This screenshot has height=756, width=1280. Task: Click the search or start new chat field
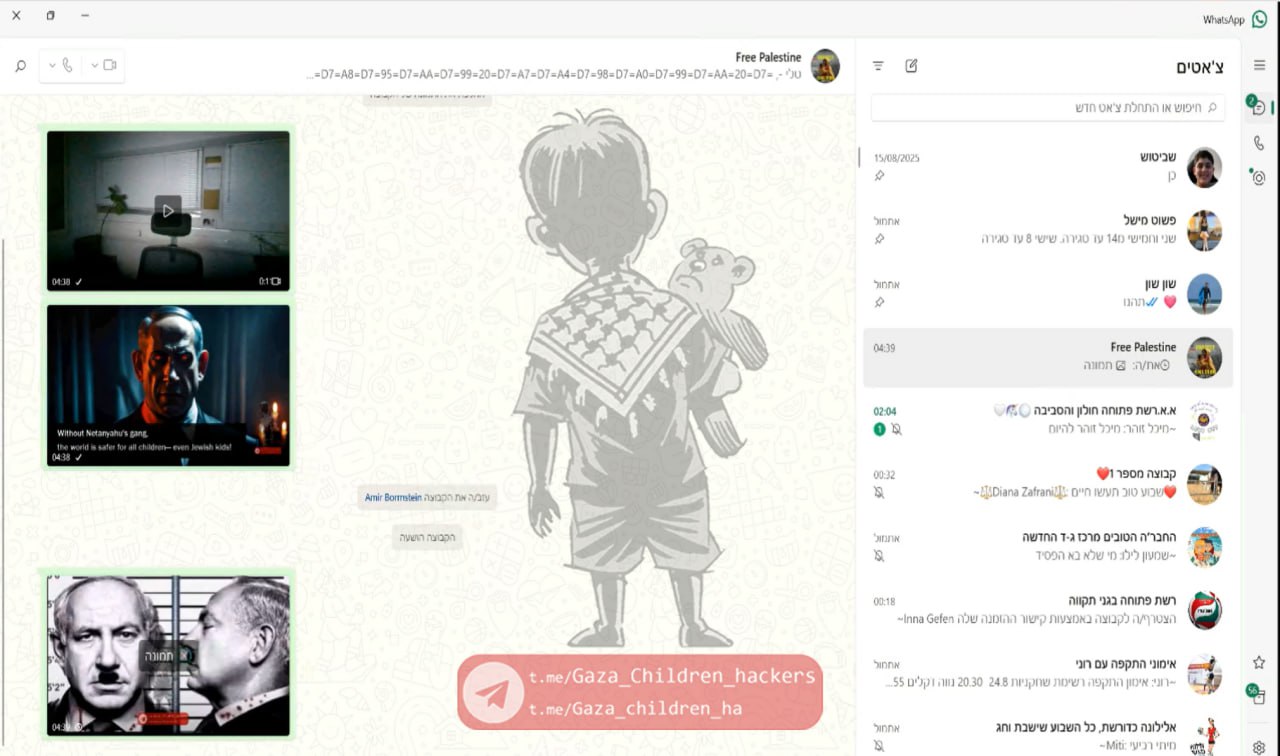click(x=1047, y=108)
